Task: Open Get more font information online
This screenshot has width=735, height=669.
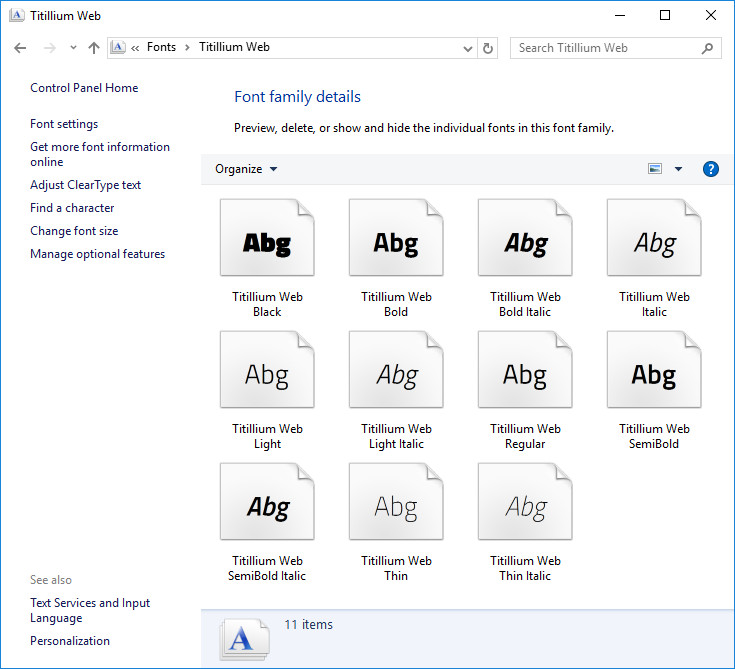Action: pos(100,154)
